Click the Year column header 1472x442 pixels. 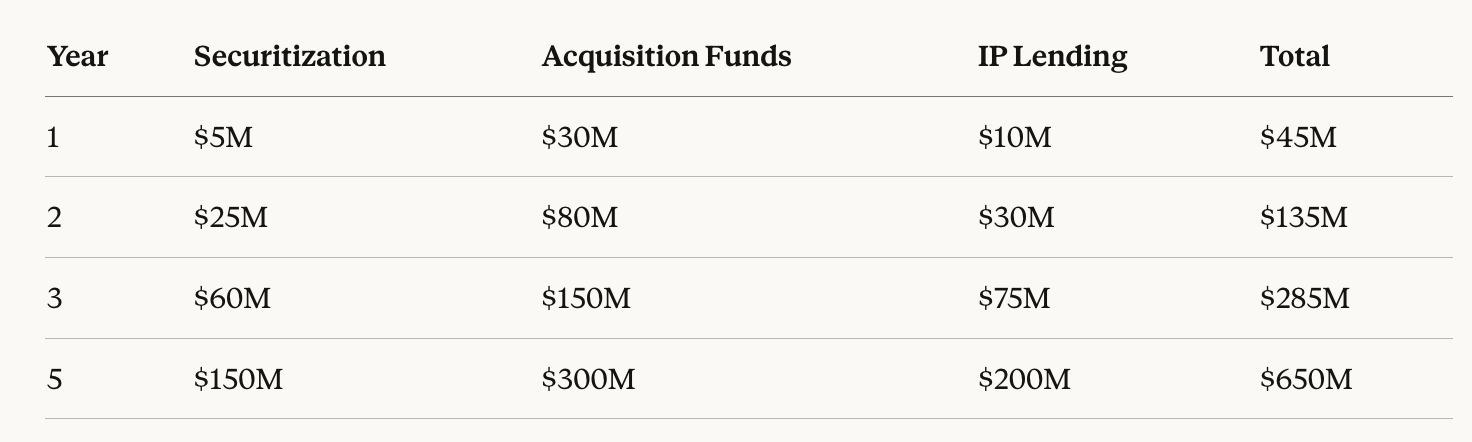pyautogui.click(x=77, y=57)
